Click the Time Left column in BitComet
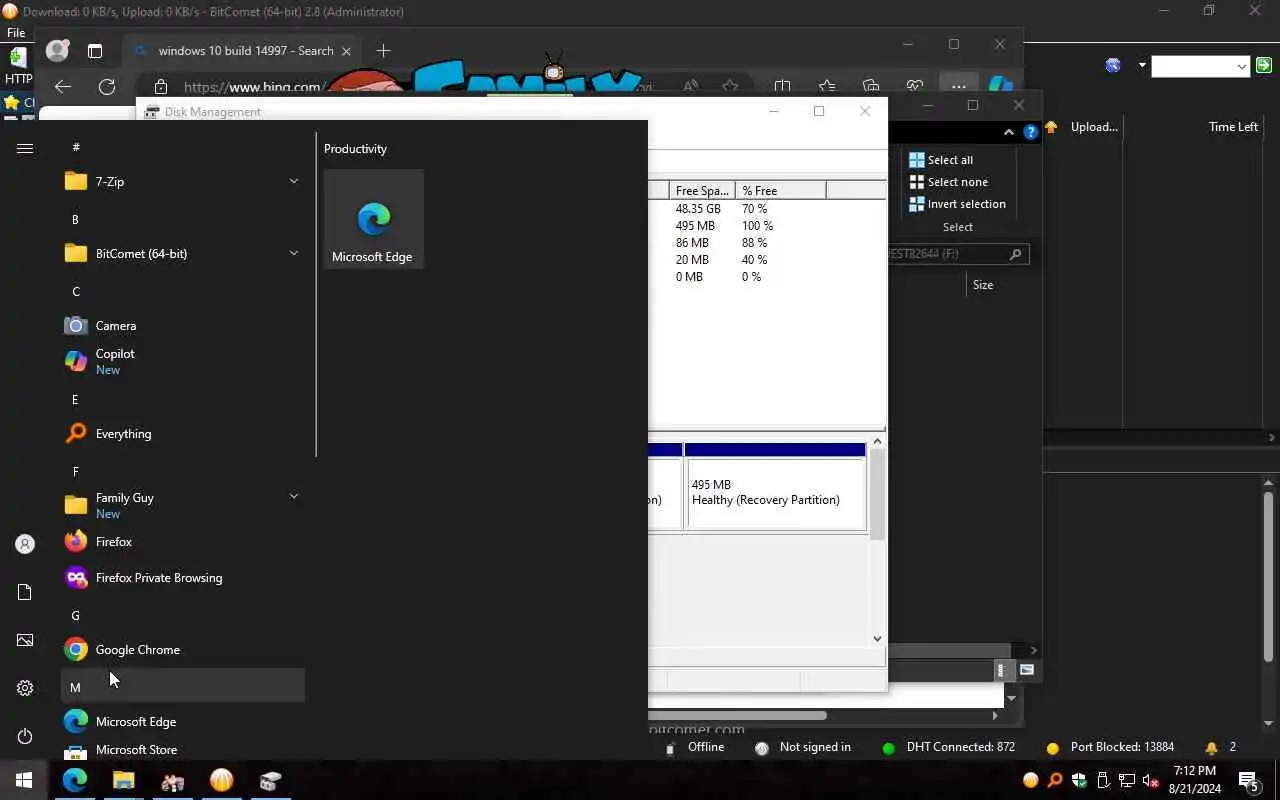Viewport: 1280px width, 800px height. 1233,127
